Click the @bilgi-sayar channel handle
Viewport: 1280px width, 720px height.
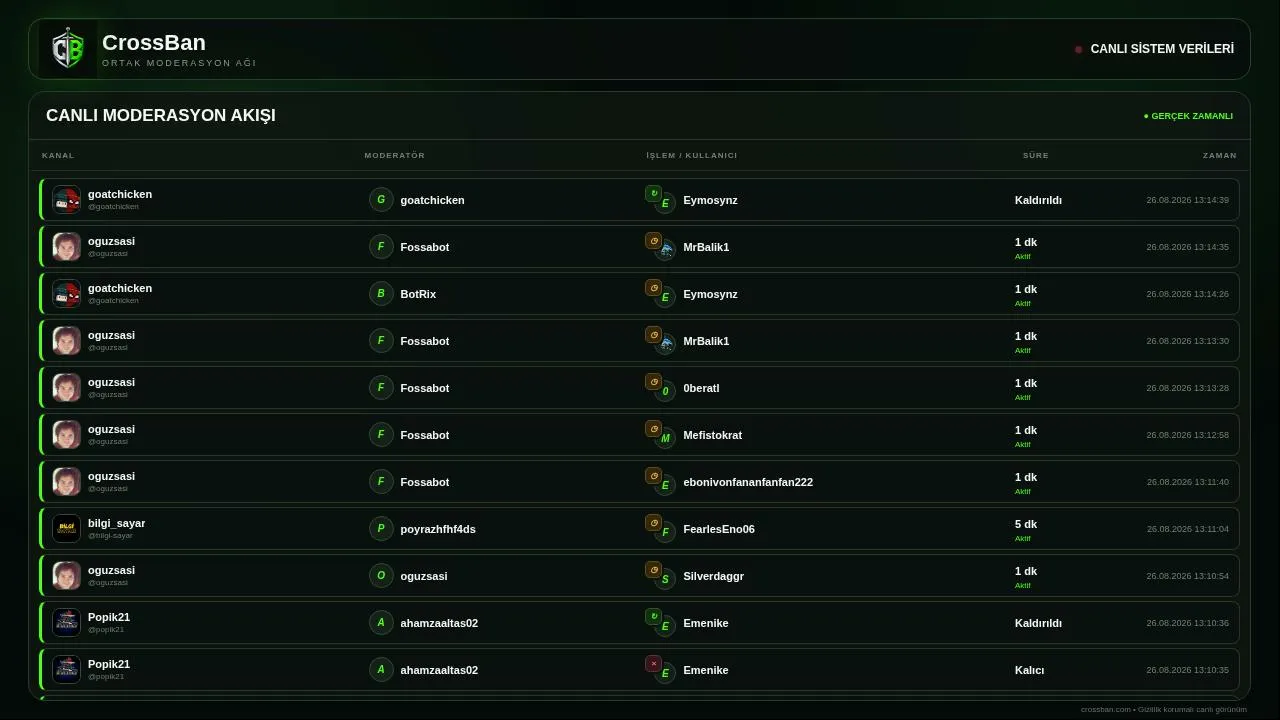[110, 535]
